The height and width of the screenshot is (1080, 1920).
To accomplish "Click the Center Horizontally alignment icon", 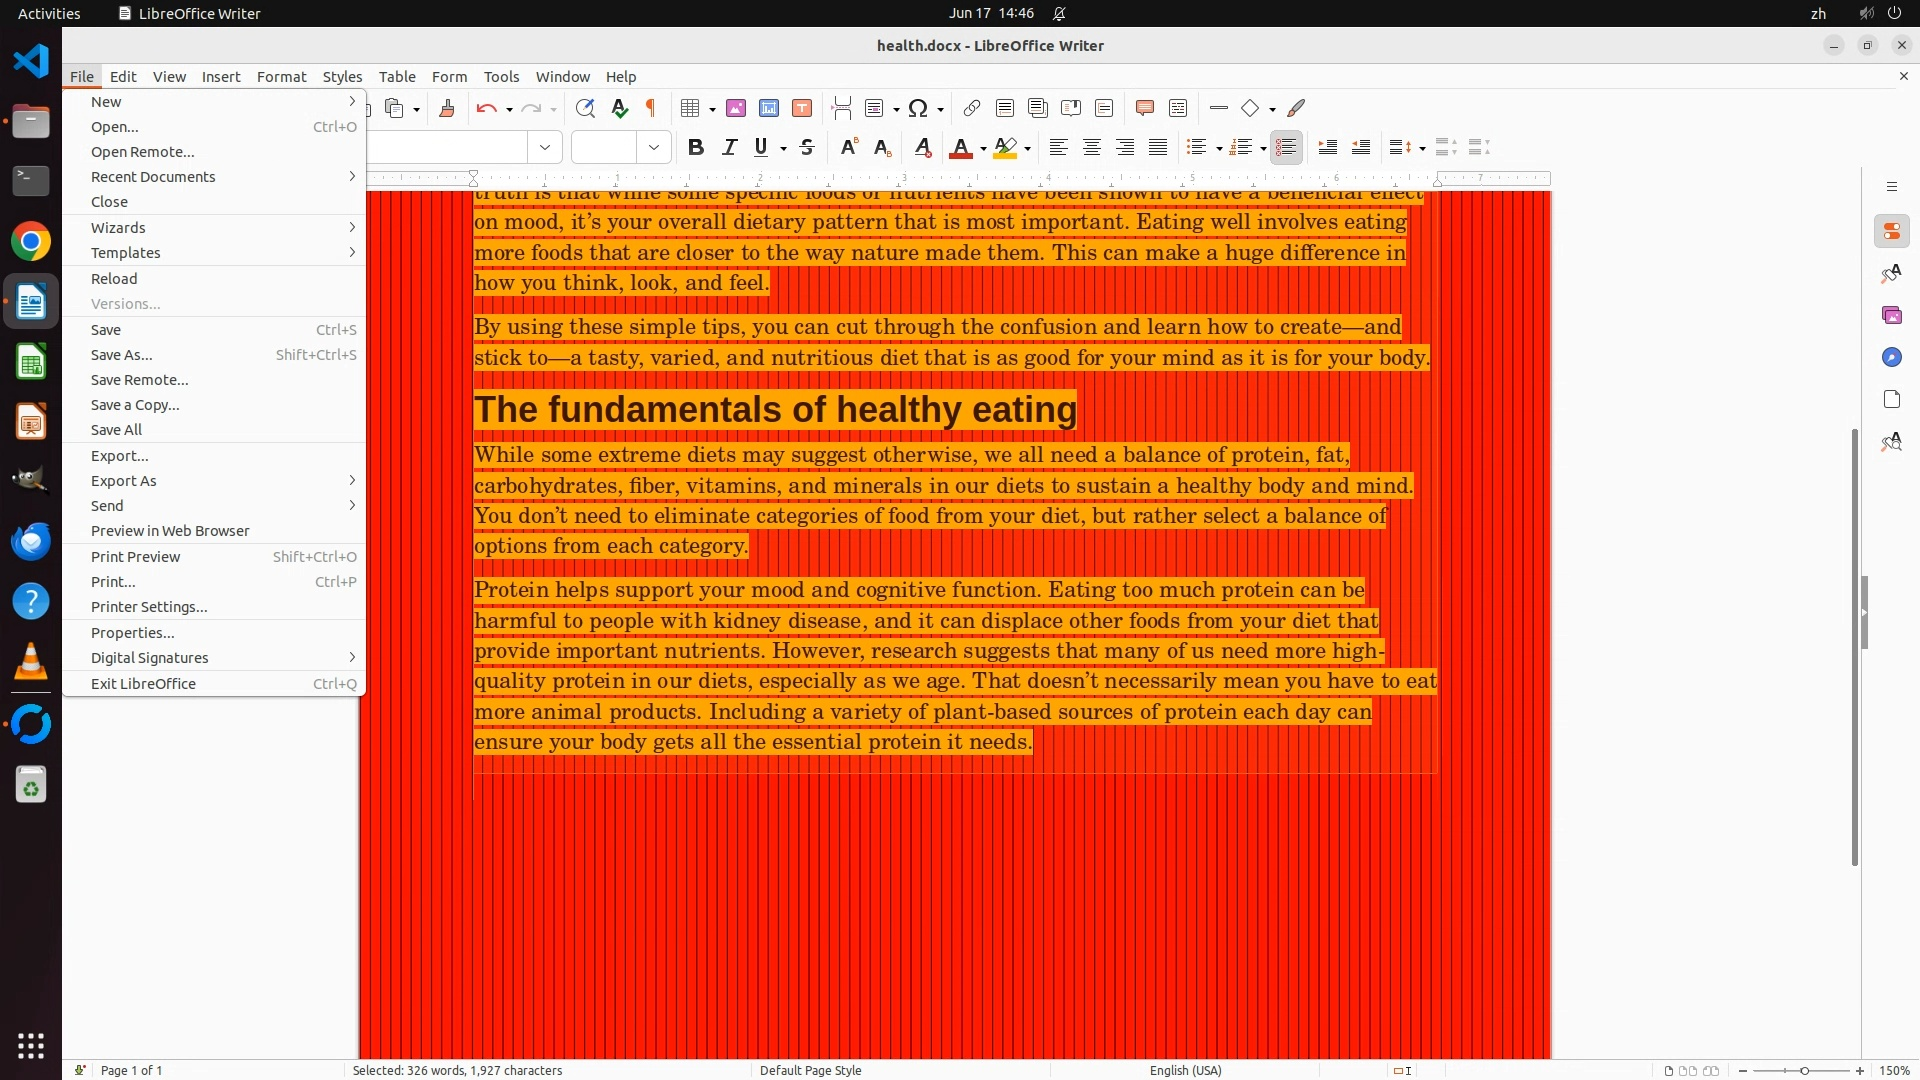I will (x=1092, y=148).
